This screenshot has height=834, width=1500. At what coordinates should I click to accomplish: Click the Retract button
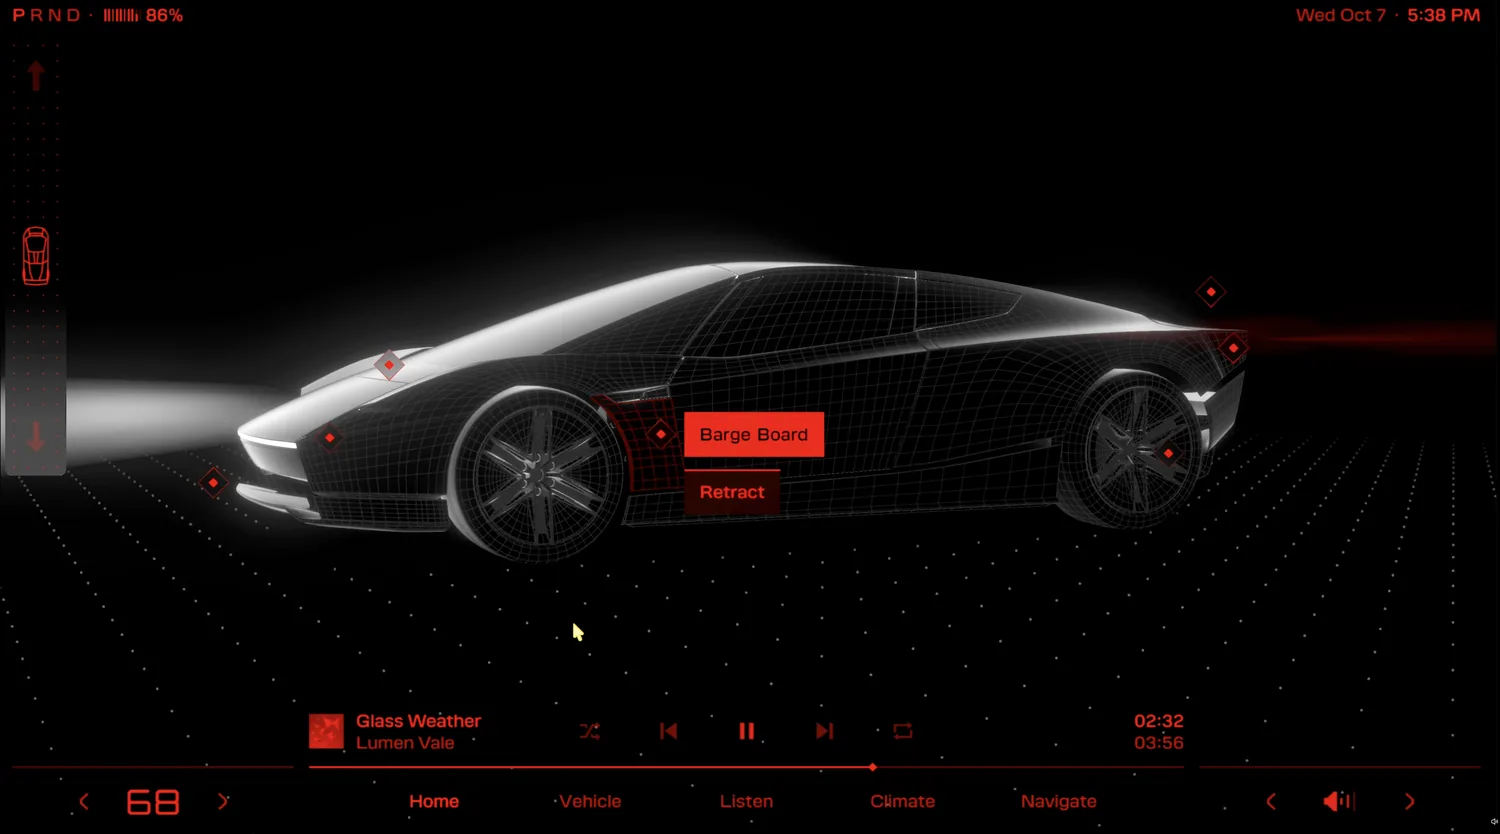[732, 492]
